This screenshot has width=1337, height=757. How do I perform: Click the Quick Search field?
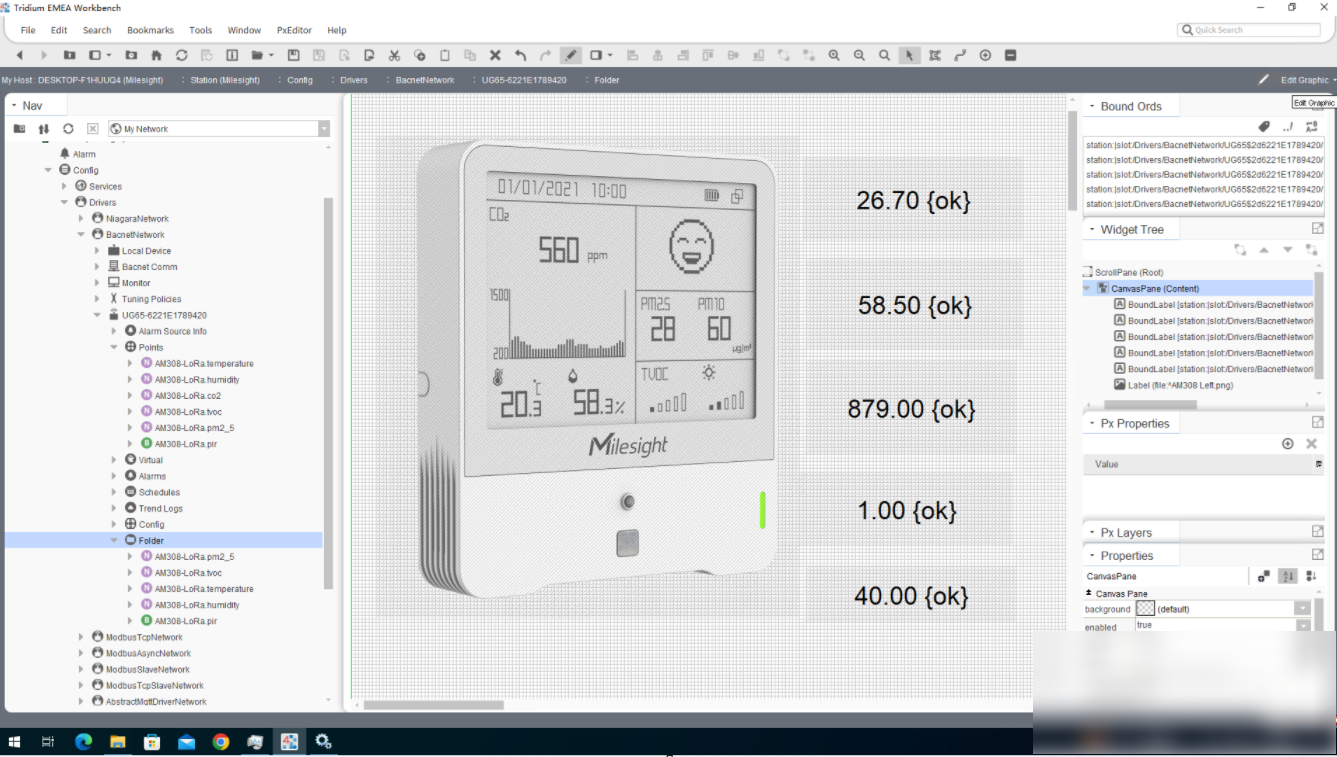[x=1249, y=30]
